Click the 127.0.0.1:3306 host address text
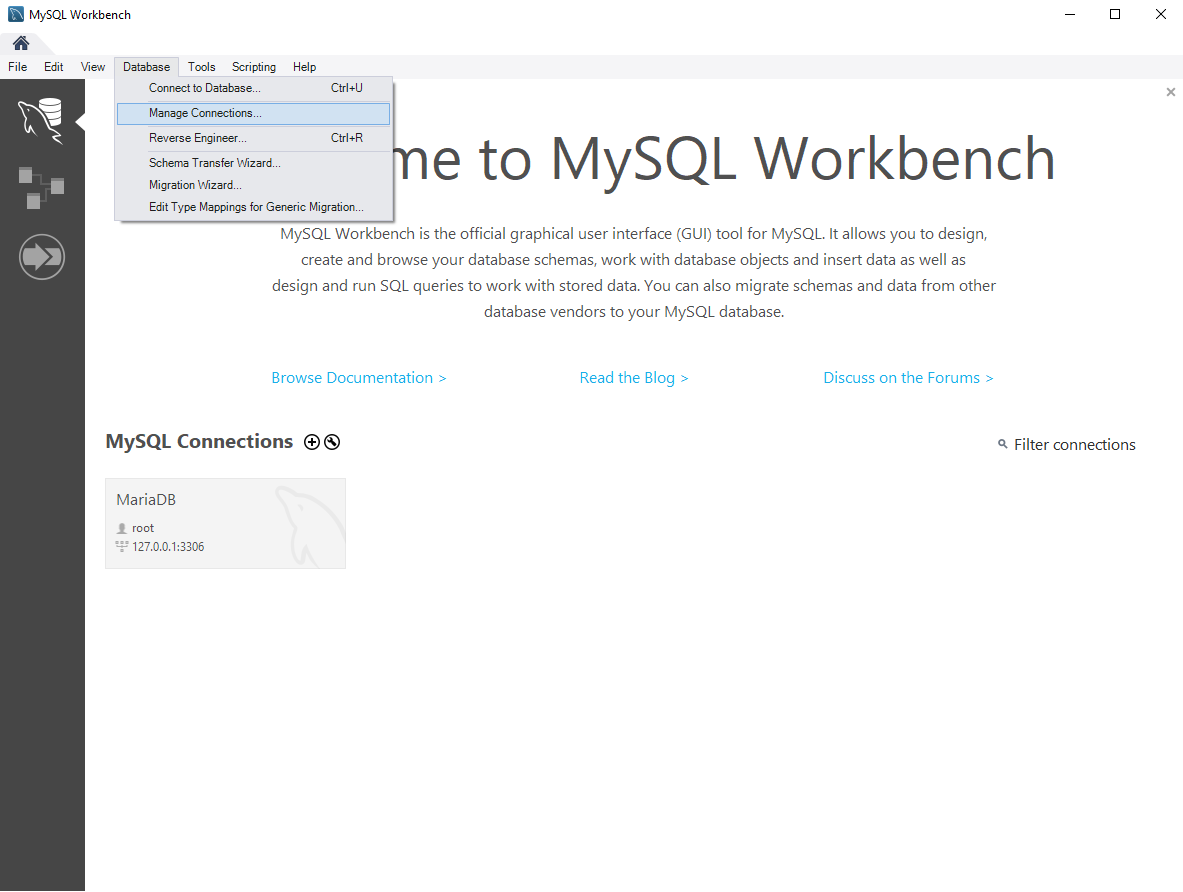The width and height of the screenshot is (1183, 892). (x=168, y=546)
